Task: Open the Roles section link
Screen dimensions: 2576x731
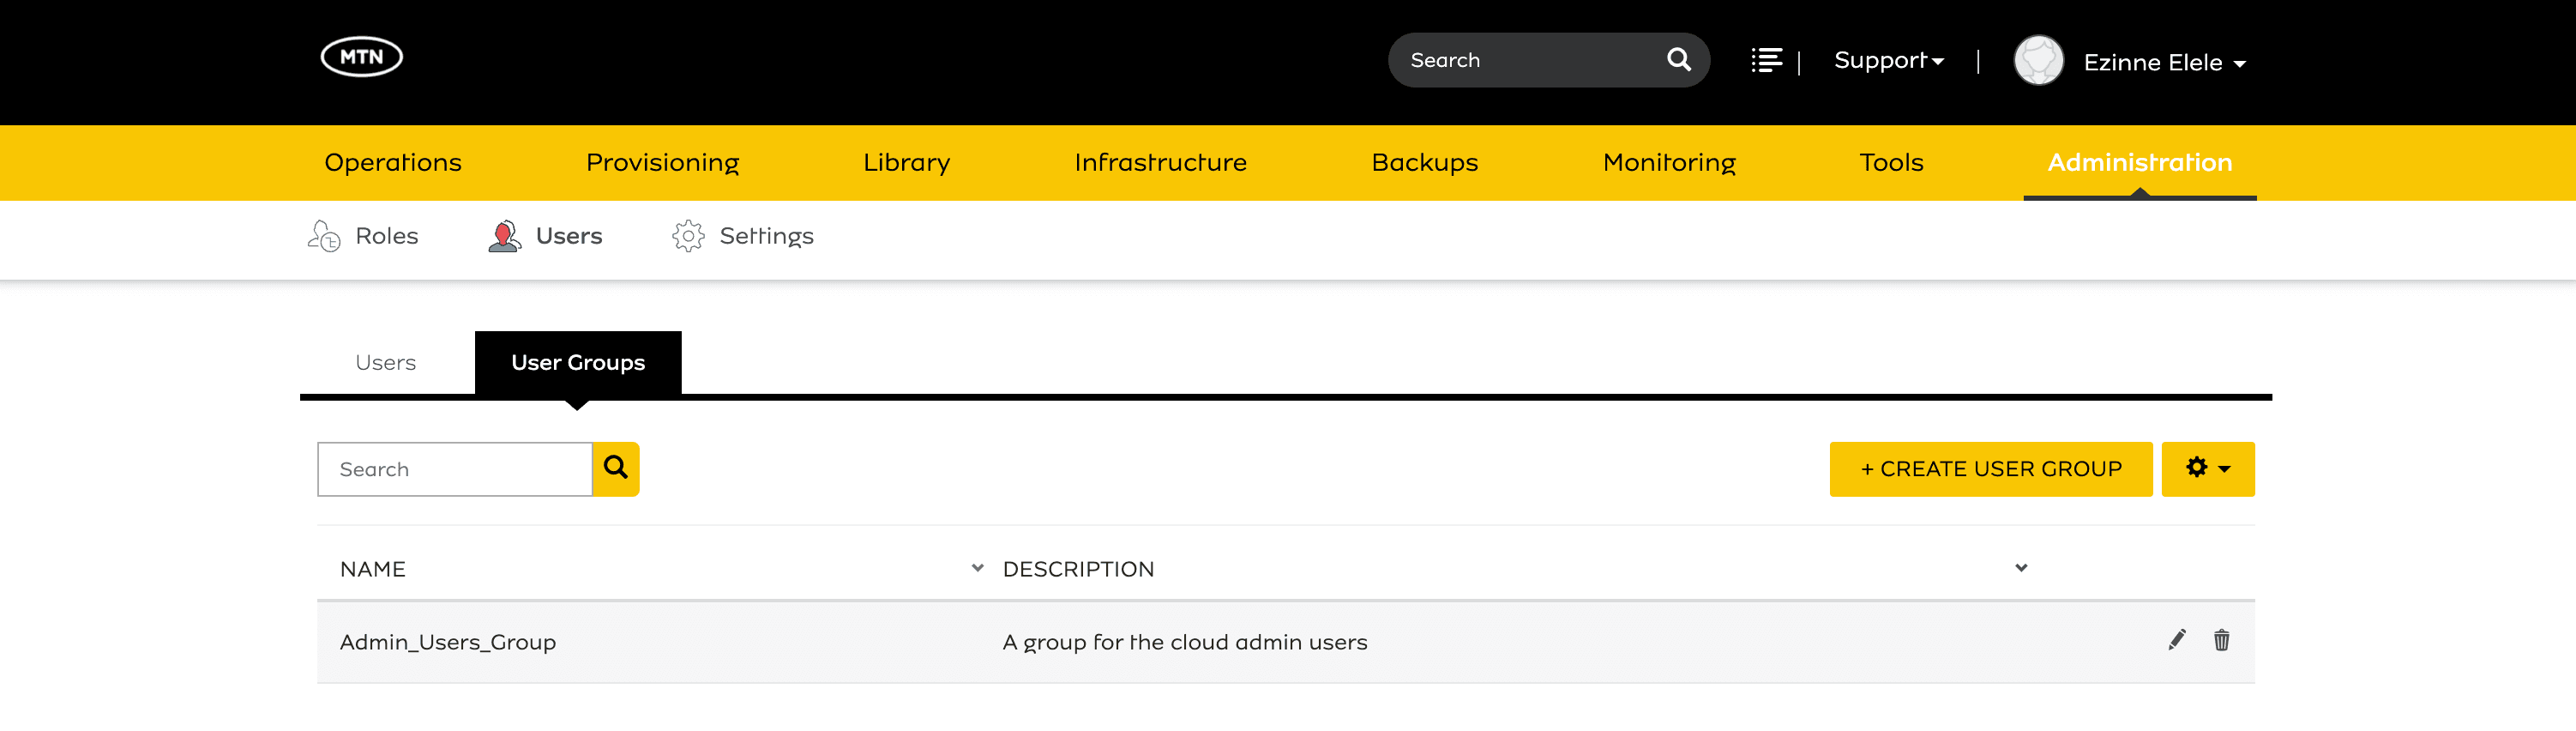Action: click(x=386, y=236)
